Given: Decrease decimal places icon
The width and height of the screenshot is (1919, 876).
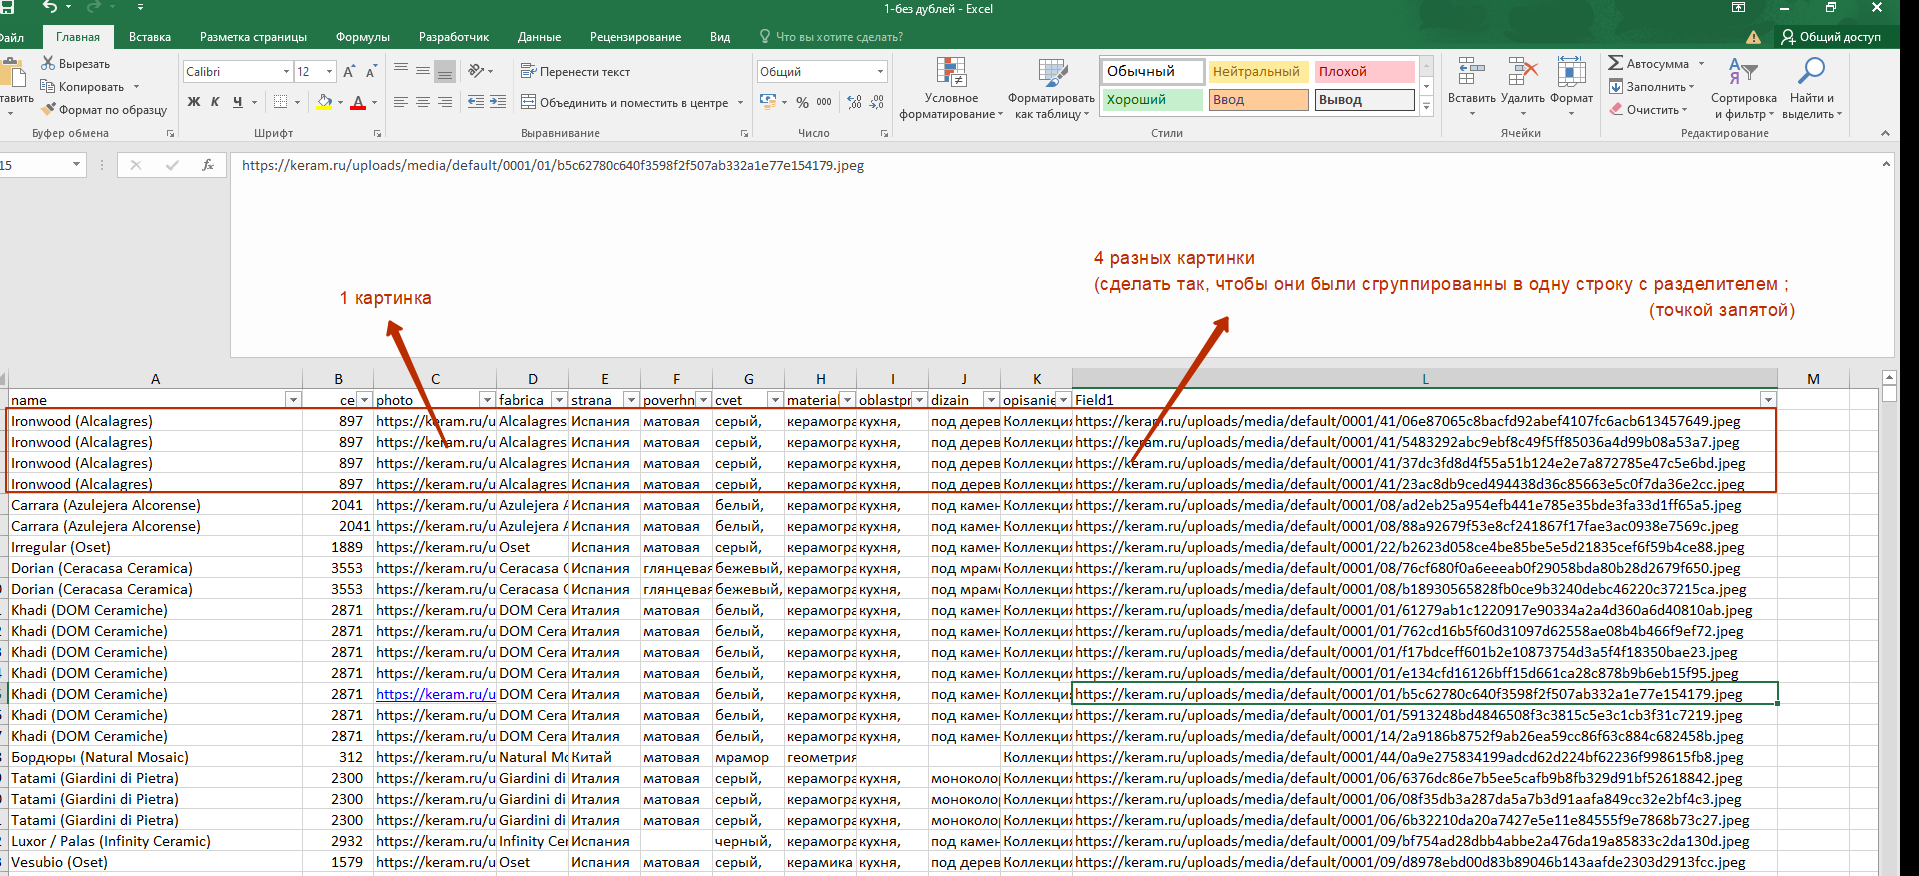Looking at the screenshot, I should click(x=877, y=102).
